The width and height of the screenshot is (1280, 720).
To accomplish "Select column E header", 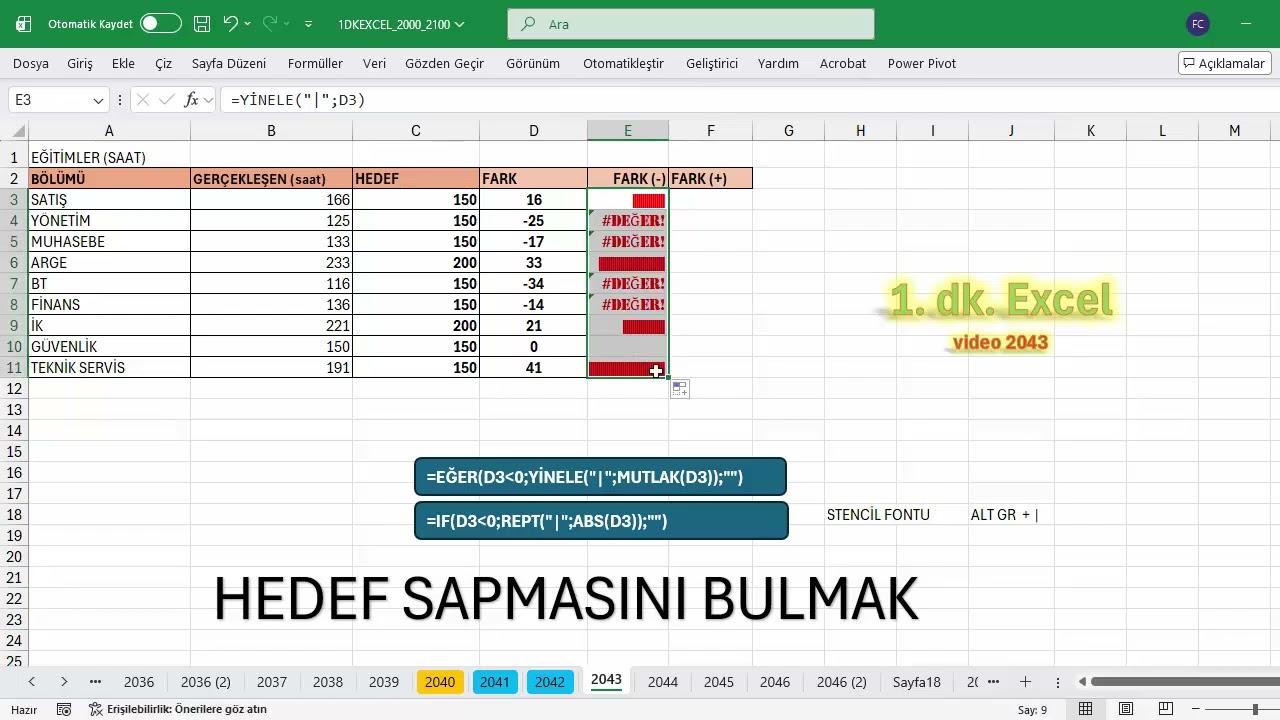I will [628, 131].
